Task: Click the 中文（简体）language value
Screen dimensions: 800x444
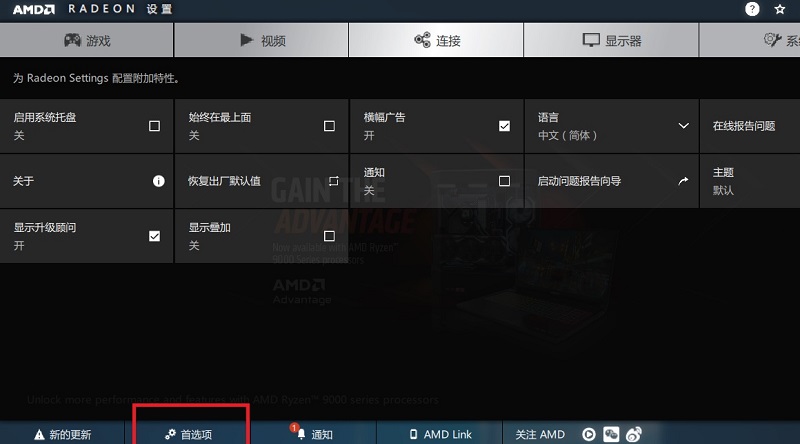Action: point(567,135)
